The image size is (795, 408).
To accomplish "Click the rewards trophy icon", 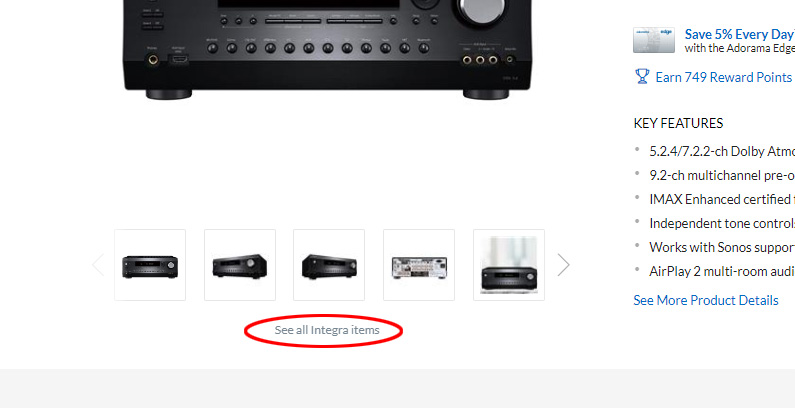I will click(642, 77).
